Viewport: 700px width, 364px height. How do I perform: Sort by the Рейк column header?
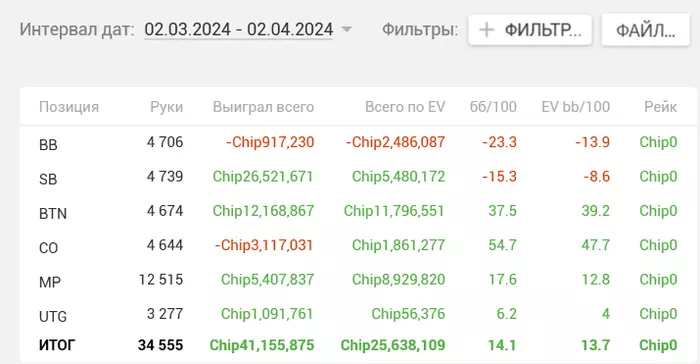(x=660, y=107)
